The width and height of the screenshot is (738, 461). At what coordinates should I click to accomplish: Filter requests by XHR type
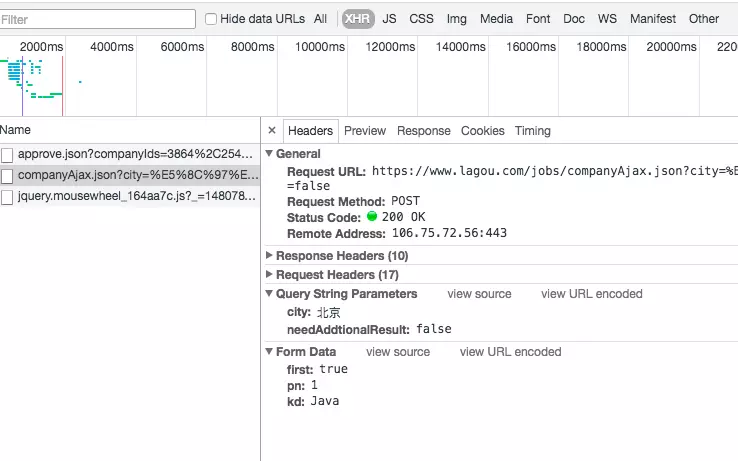[x=355, y=19]
